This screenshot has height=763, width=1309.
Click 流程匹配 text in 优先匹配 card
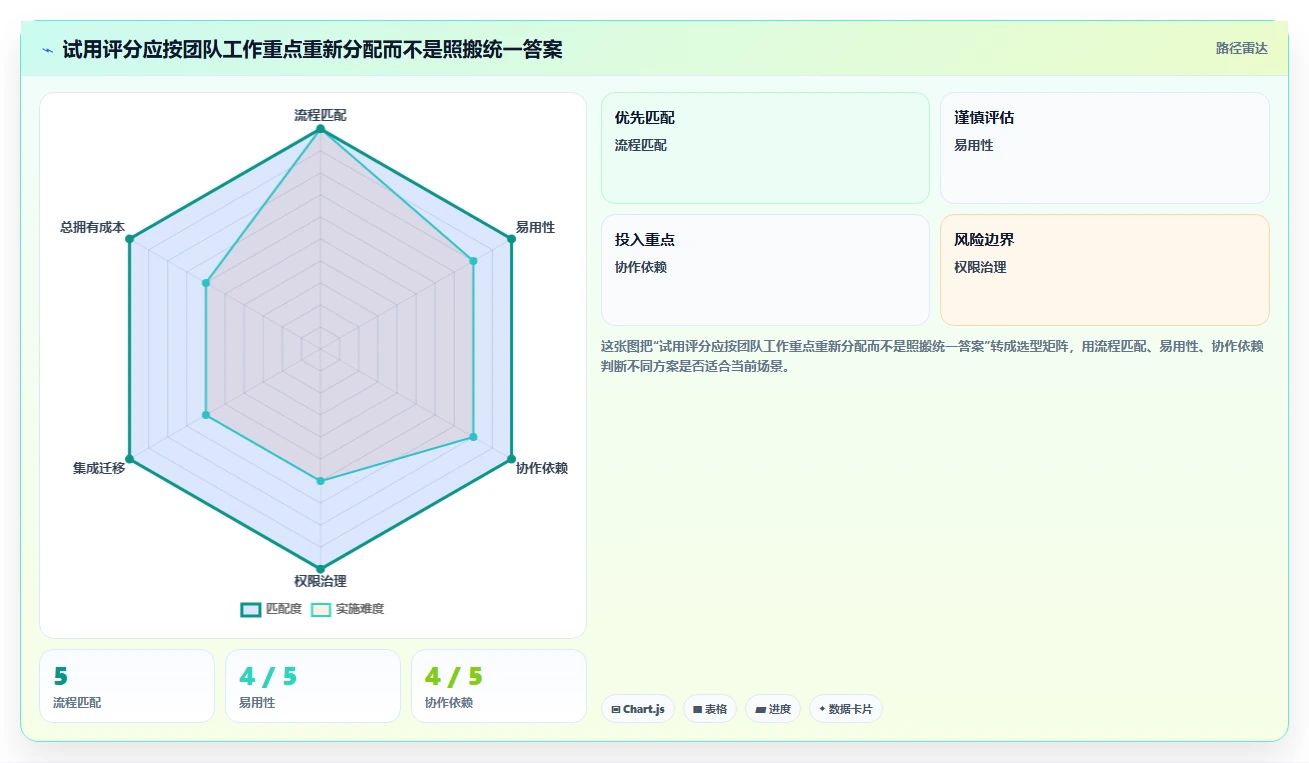click(641, 145)
